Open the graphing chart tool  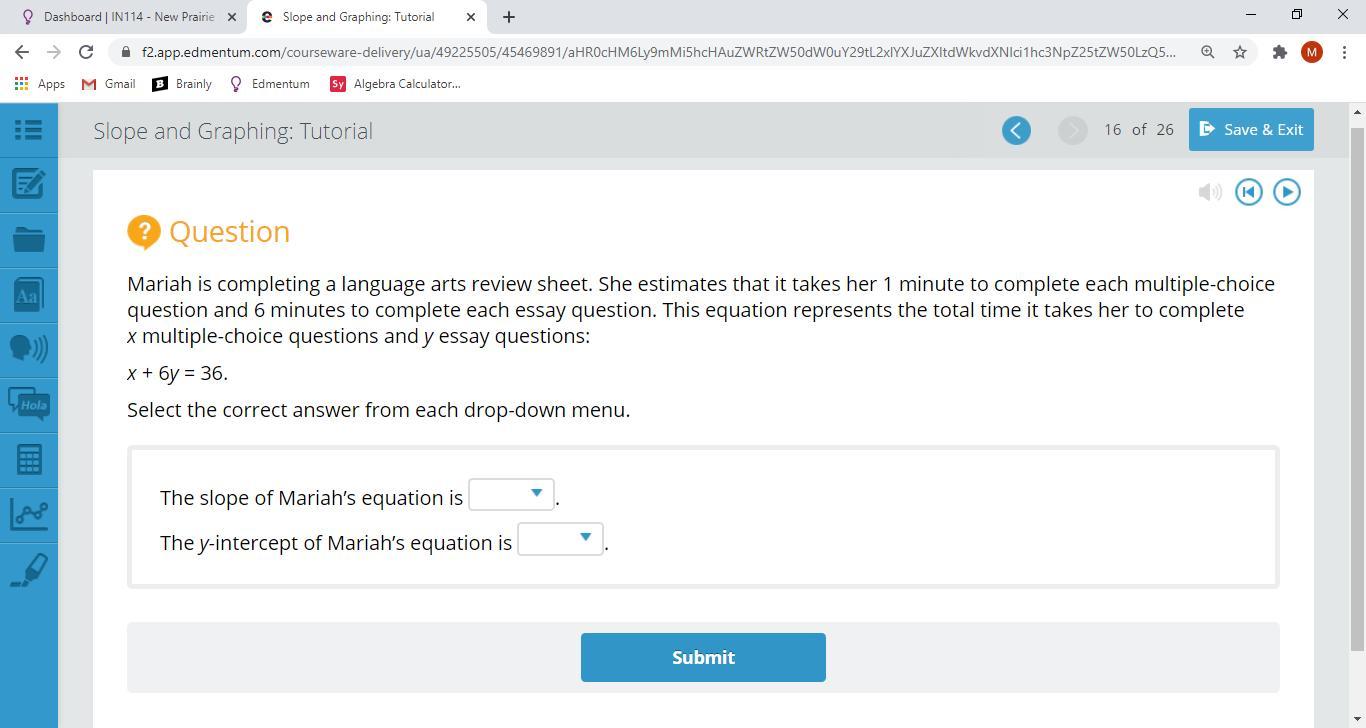tap(28, 515)
